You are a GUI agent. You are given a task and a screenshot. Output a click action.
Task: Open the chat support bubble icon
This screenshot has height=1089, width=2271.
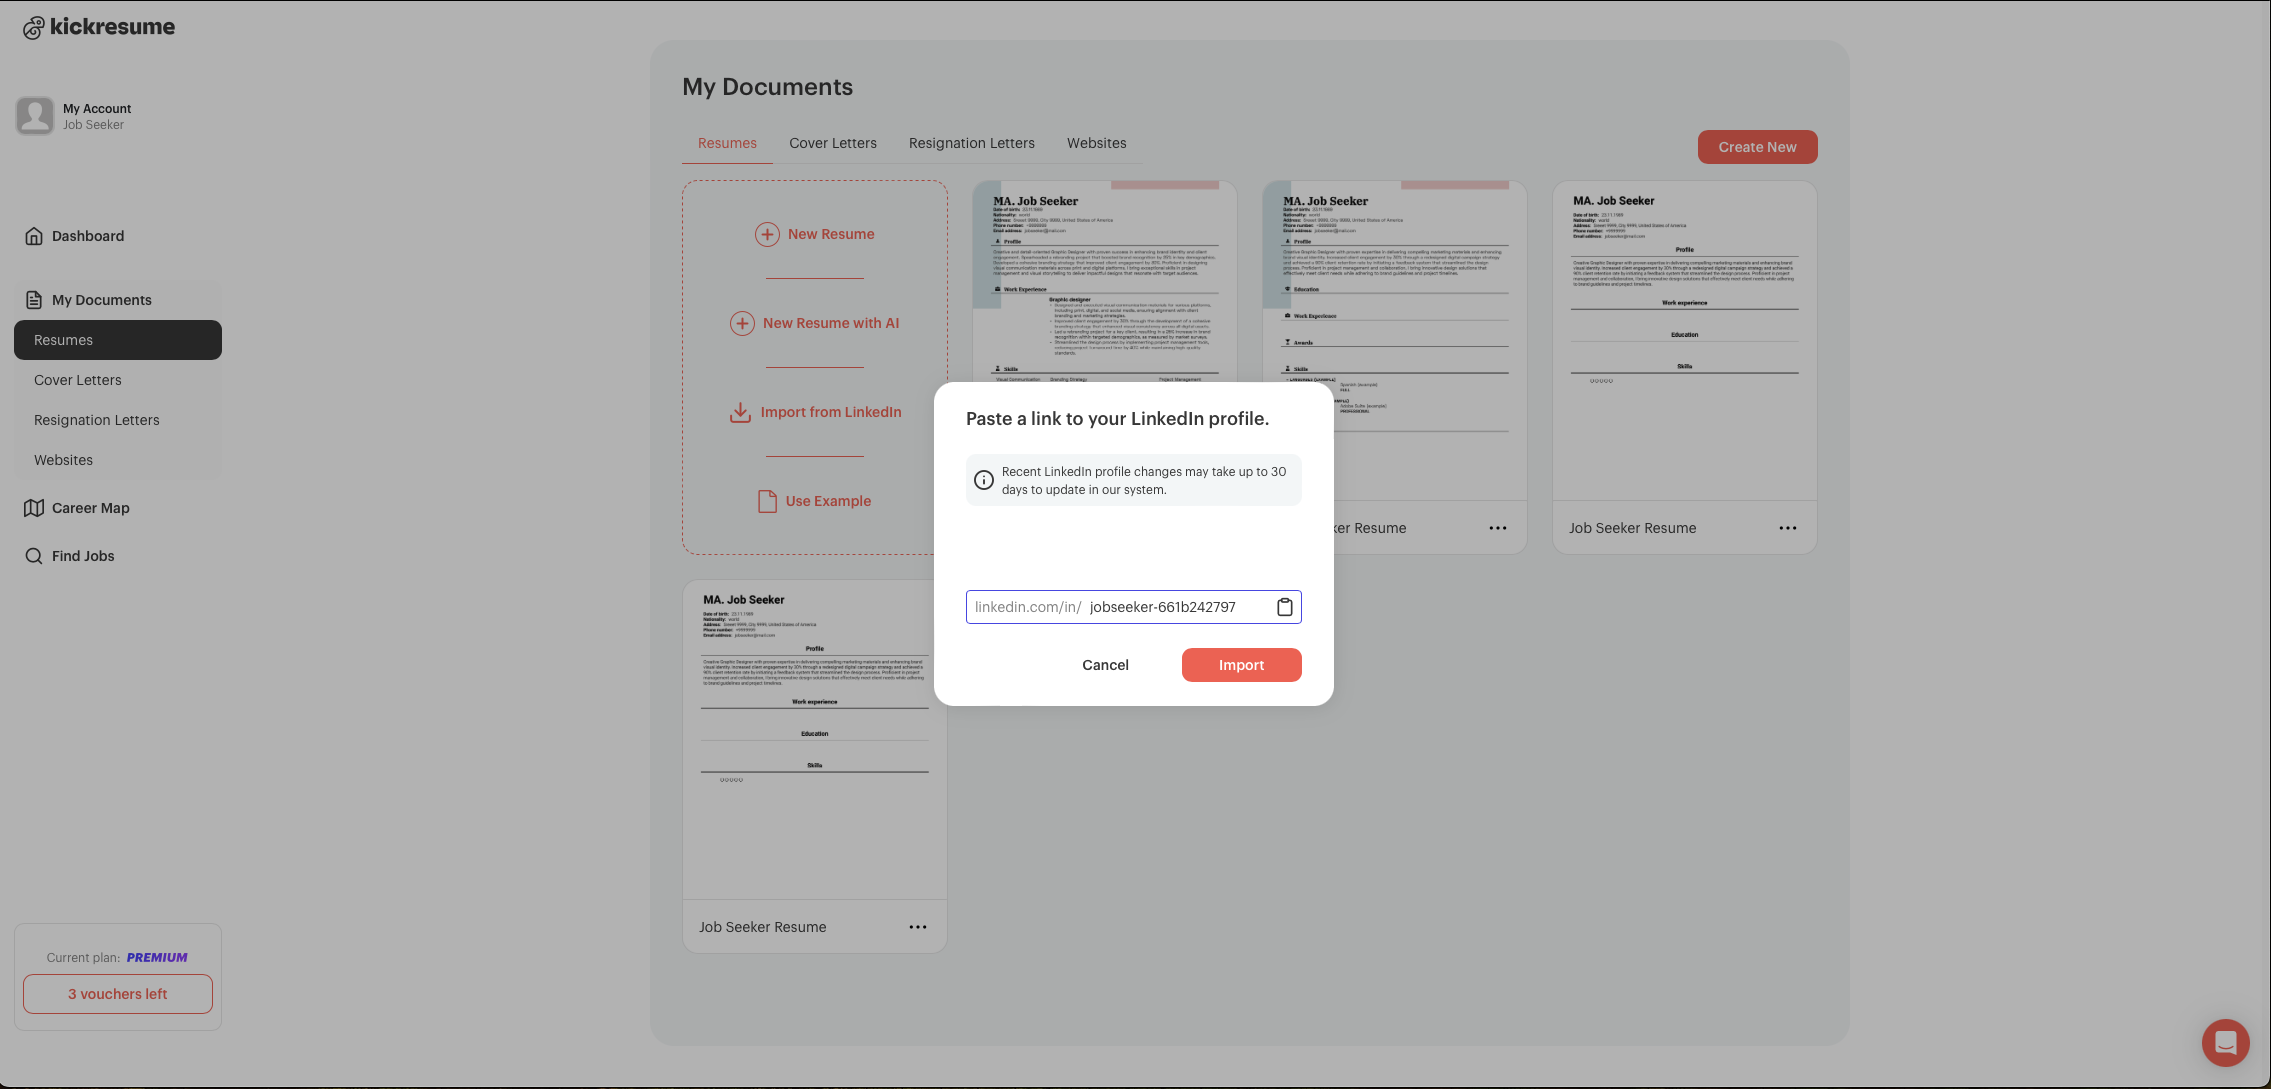pyautogui.click(x=2225, y=1043)
